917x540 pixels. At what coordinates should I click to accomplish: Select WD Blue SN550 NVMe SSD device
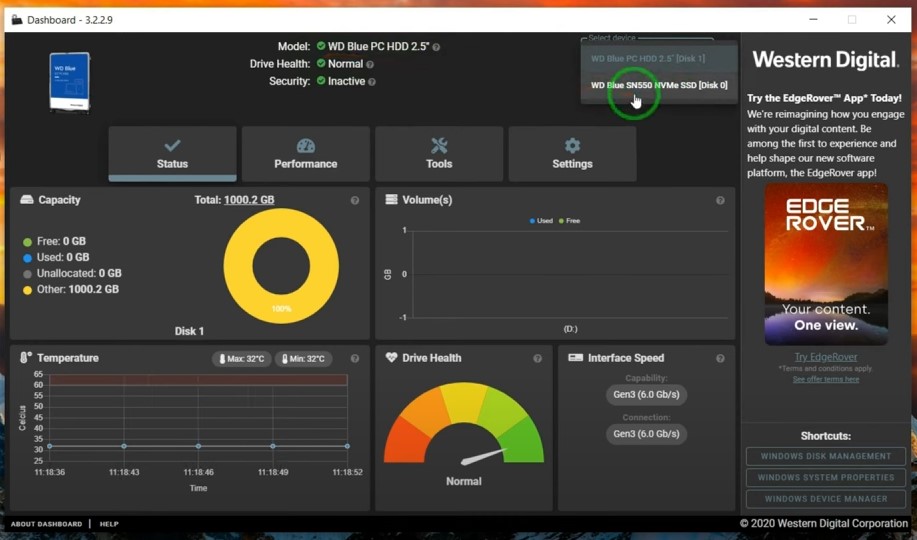tap(659, 86)
